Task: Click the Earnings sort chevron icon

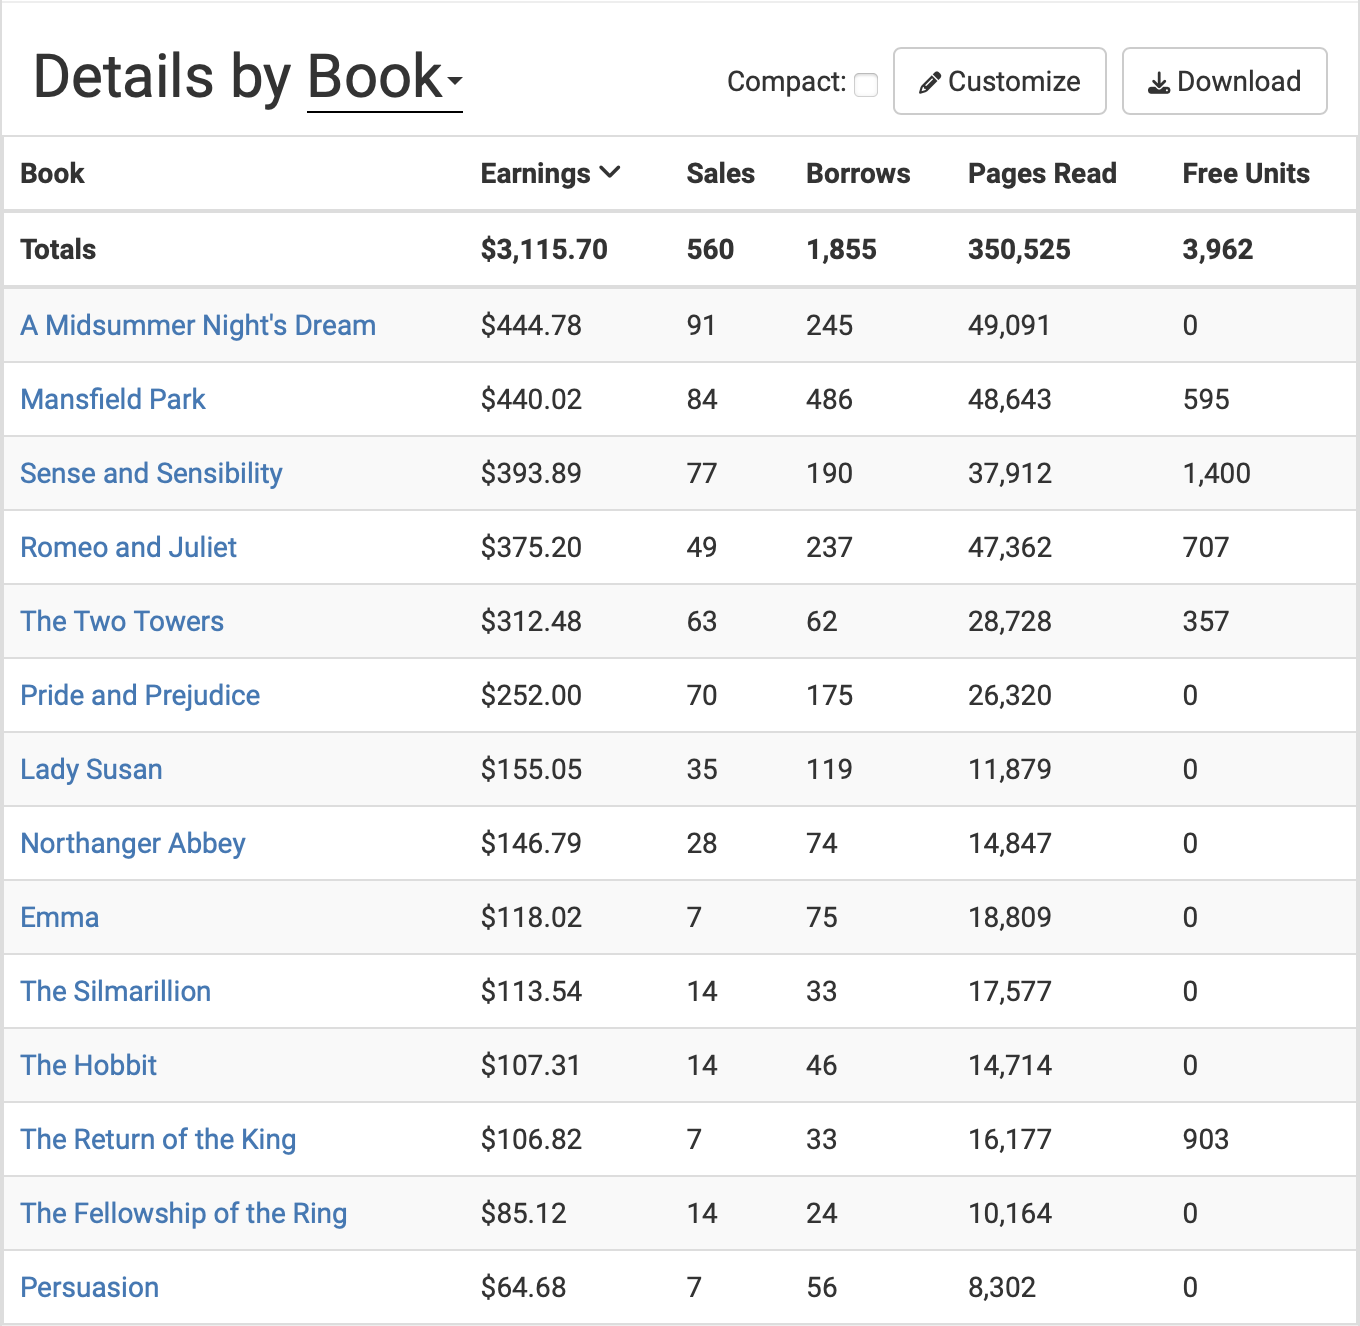Action: [609, 173]
